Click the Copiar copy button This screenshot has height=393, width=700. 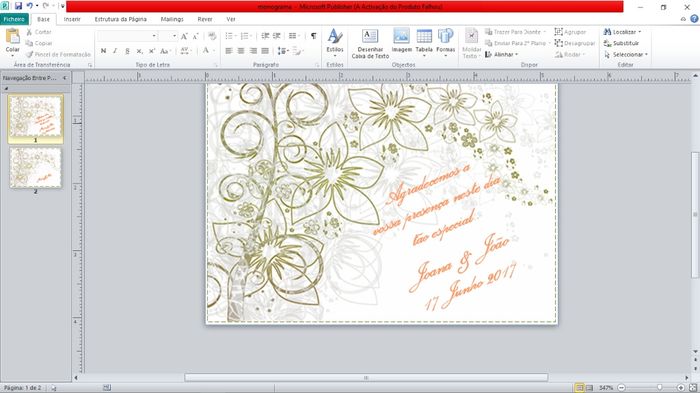[x=39, y=43]
